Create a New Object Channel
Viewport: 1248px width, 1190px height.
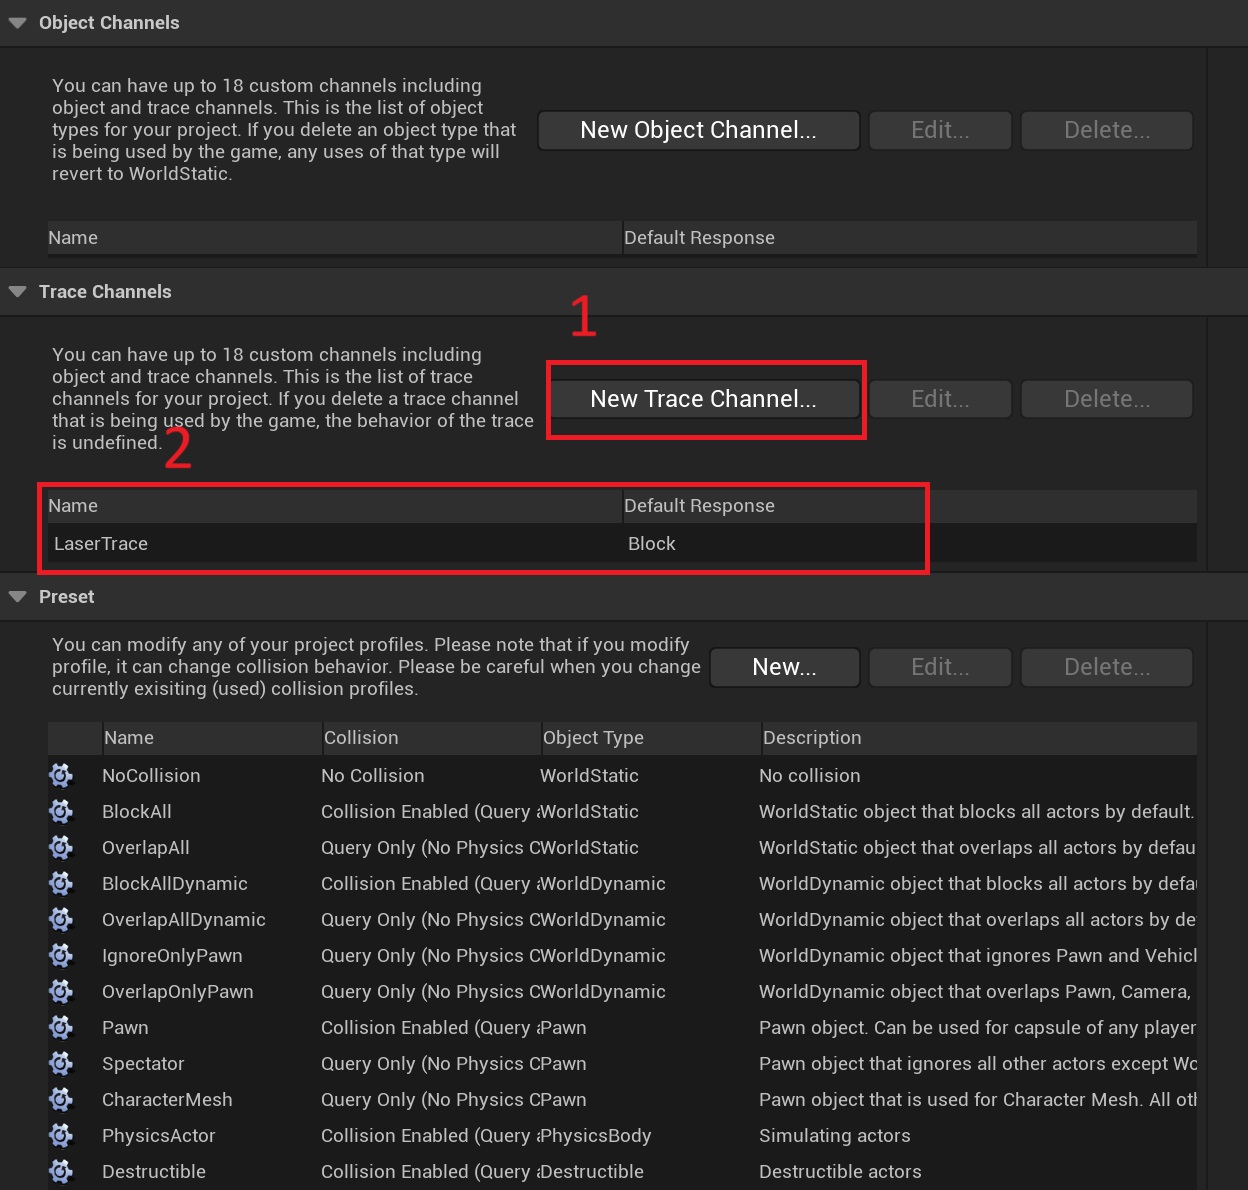(x=699, y=130)
